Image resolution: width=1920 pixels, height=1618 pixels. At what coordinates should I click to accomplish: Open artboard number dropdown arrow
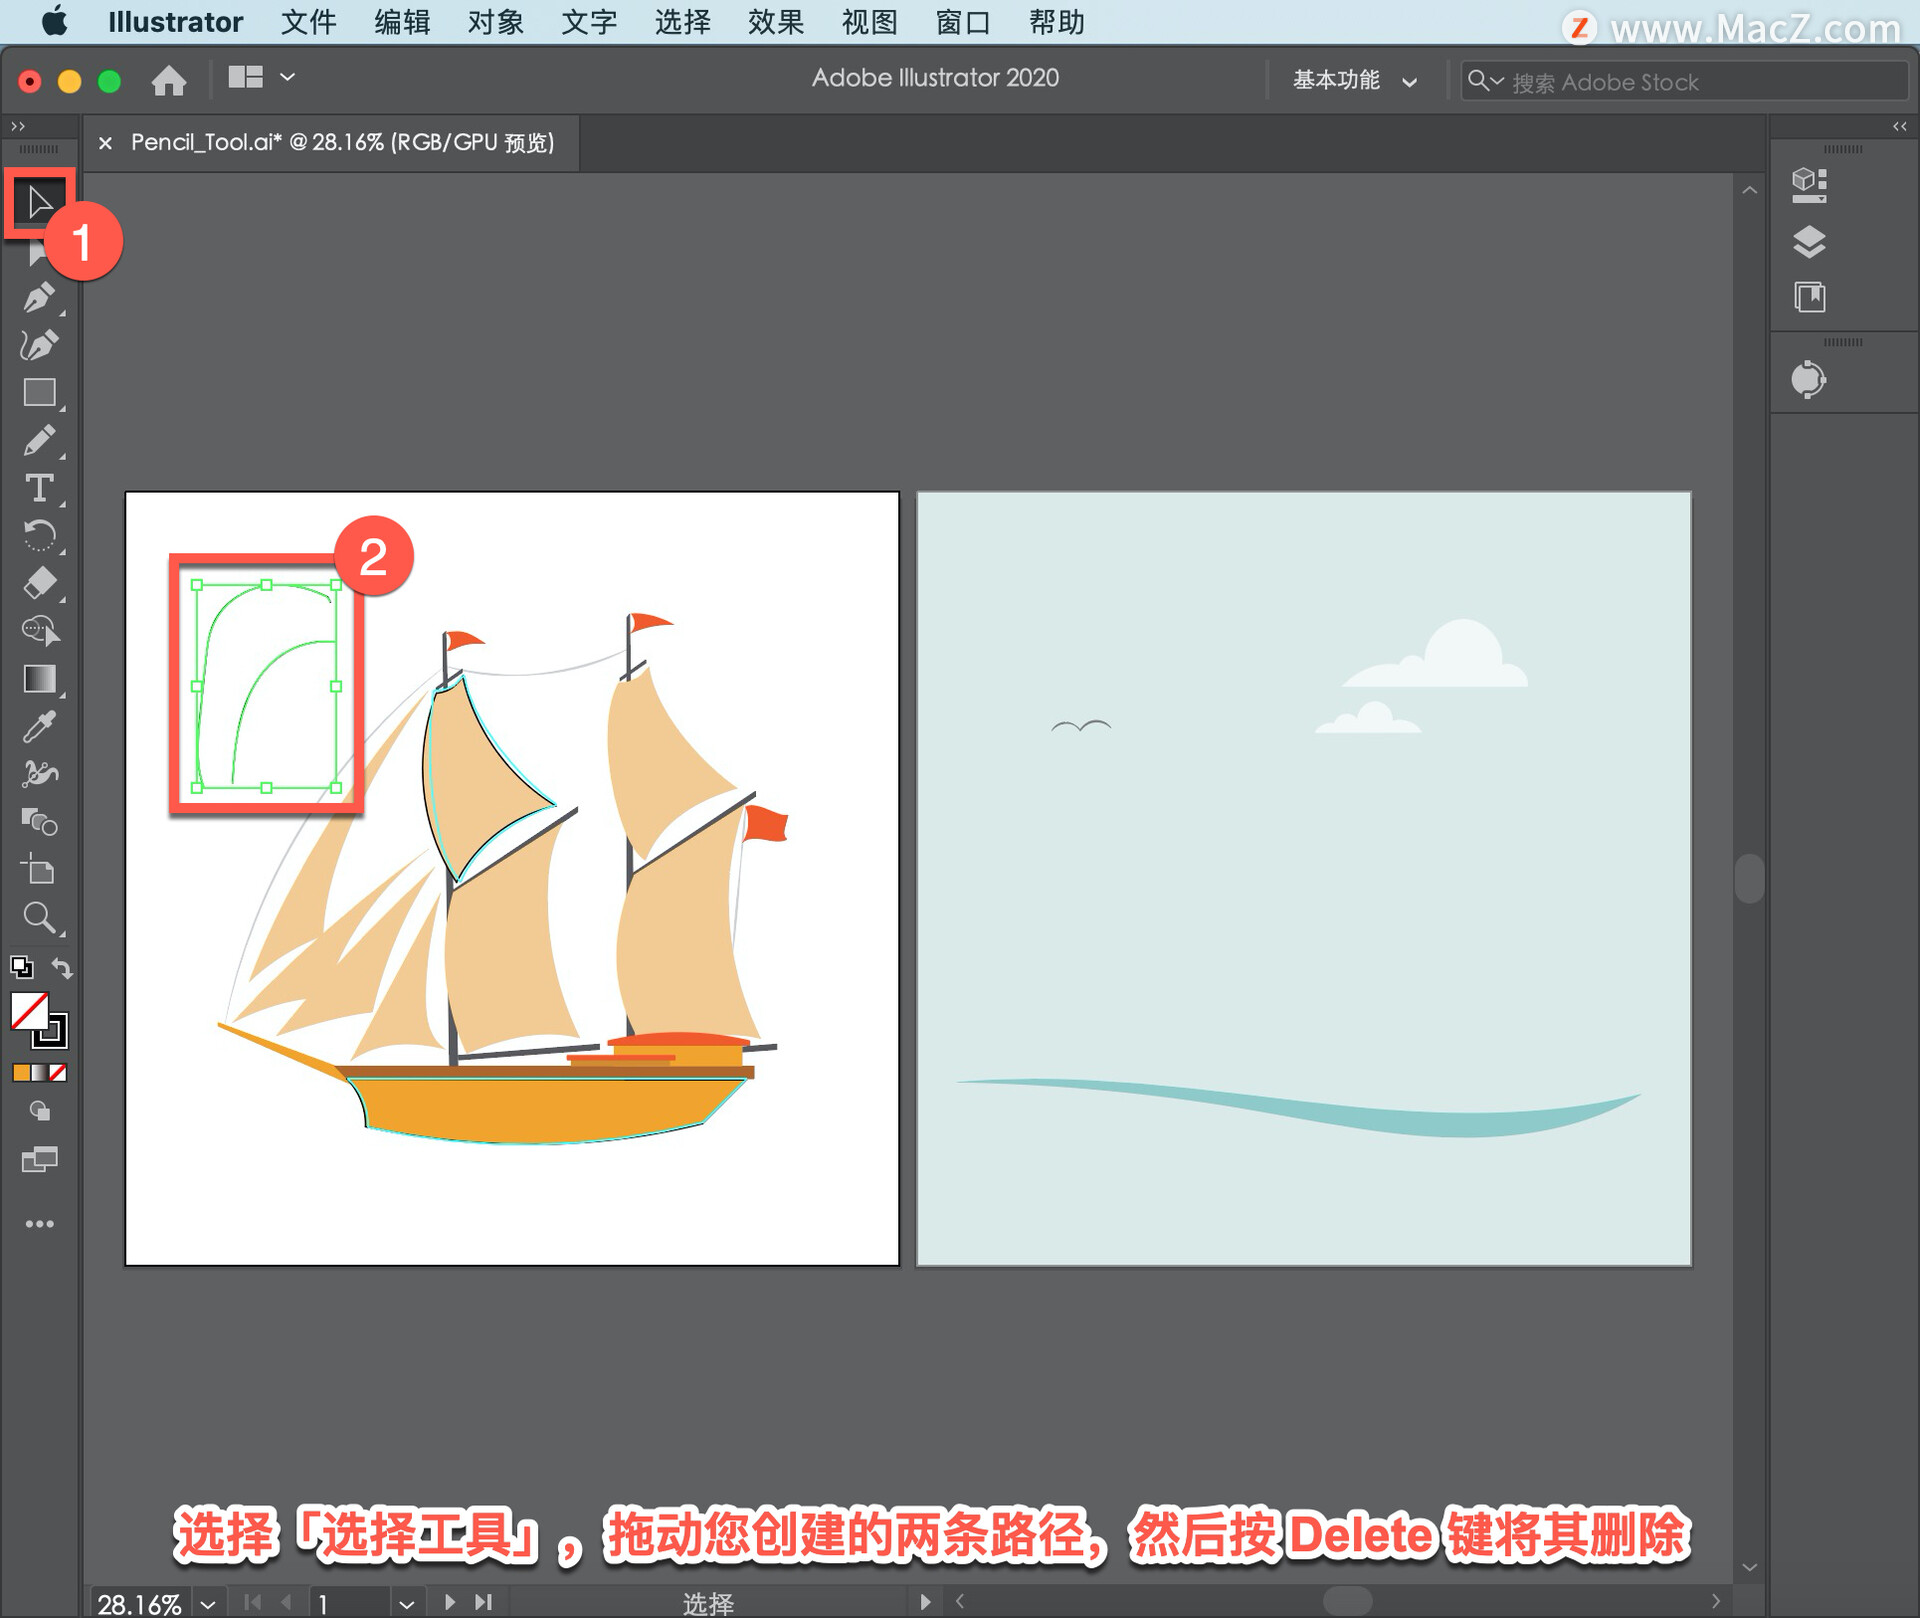tap(406, 1604)
